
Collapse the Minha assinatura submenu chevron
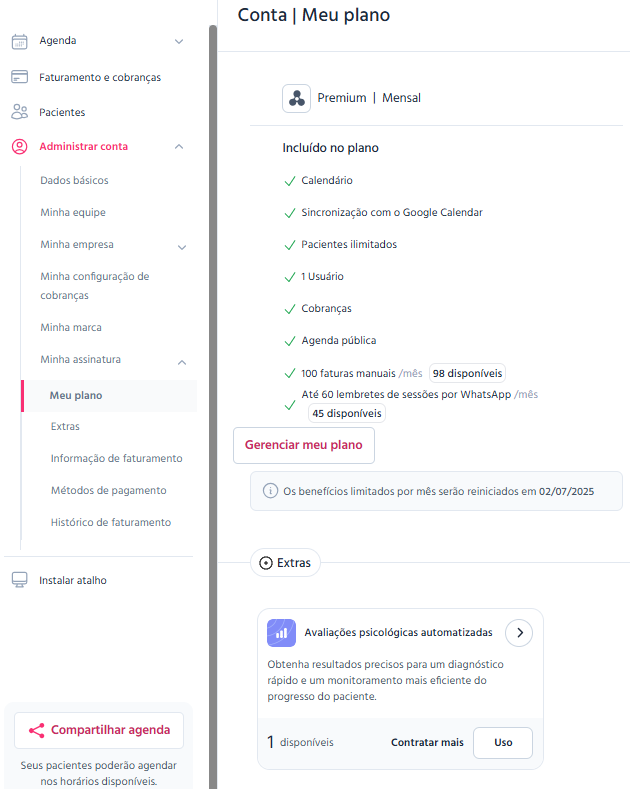pyautogui.click(x=182, y=362)
